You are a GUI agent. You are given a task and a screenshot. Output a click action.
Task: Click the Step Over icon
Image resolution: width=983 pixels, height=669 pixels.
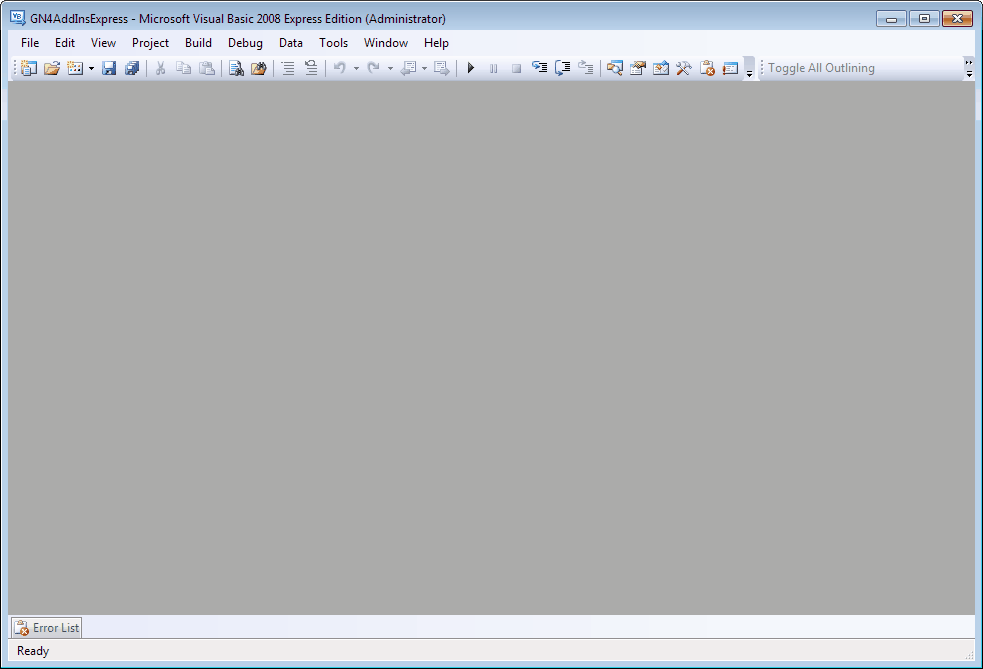pos(562,68)
